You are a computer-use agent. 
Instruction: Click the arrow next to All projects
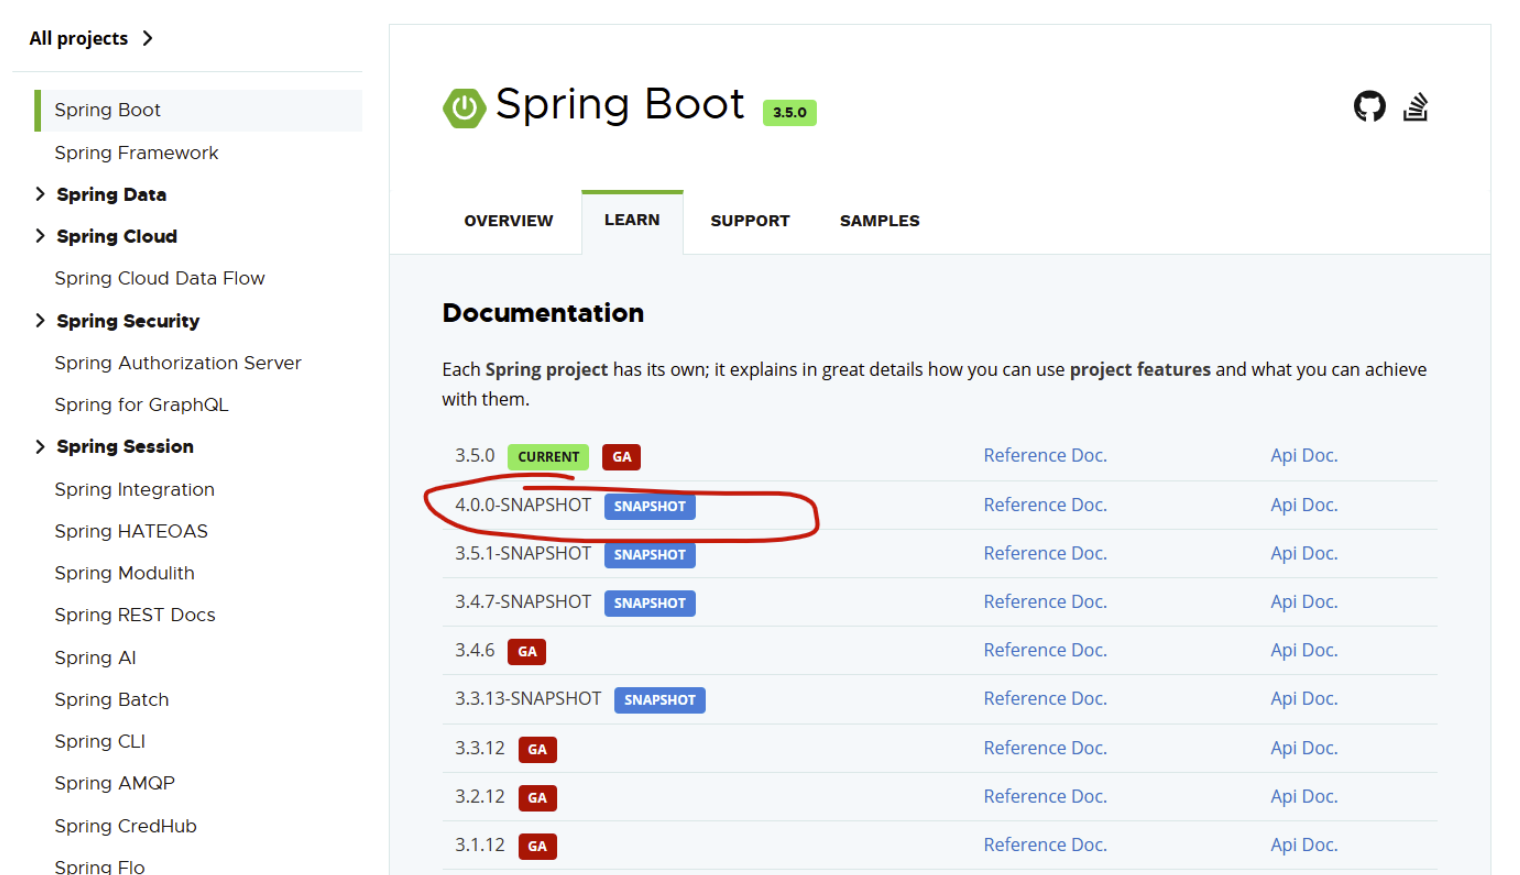pyautogui.click(x=148, y=38)
